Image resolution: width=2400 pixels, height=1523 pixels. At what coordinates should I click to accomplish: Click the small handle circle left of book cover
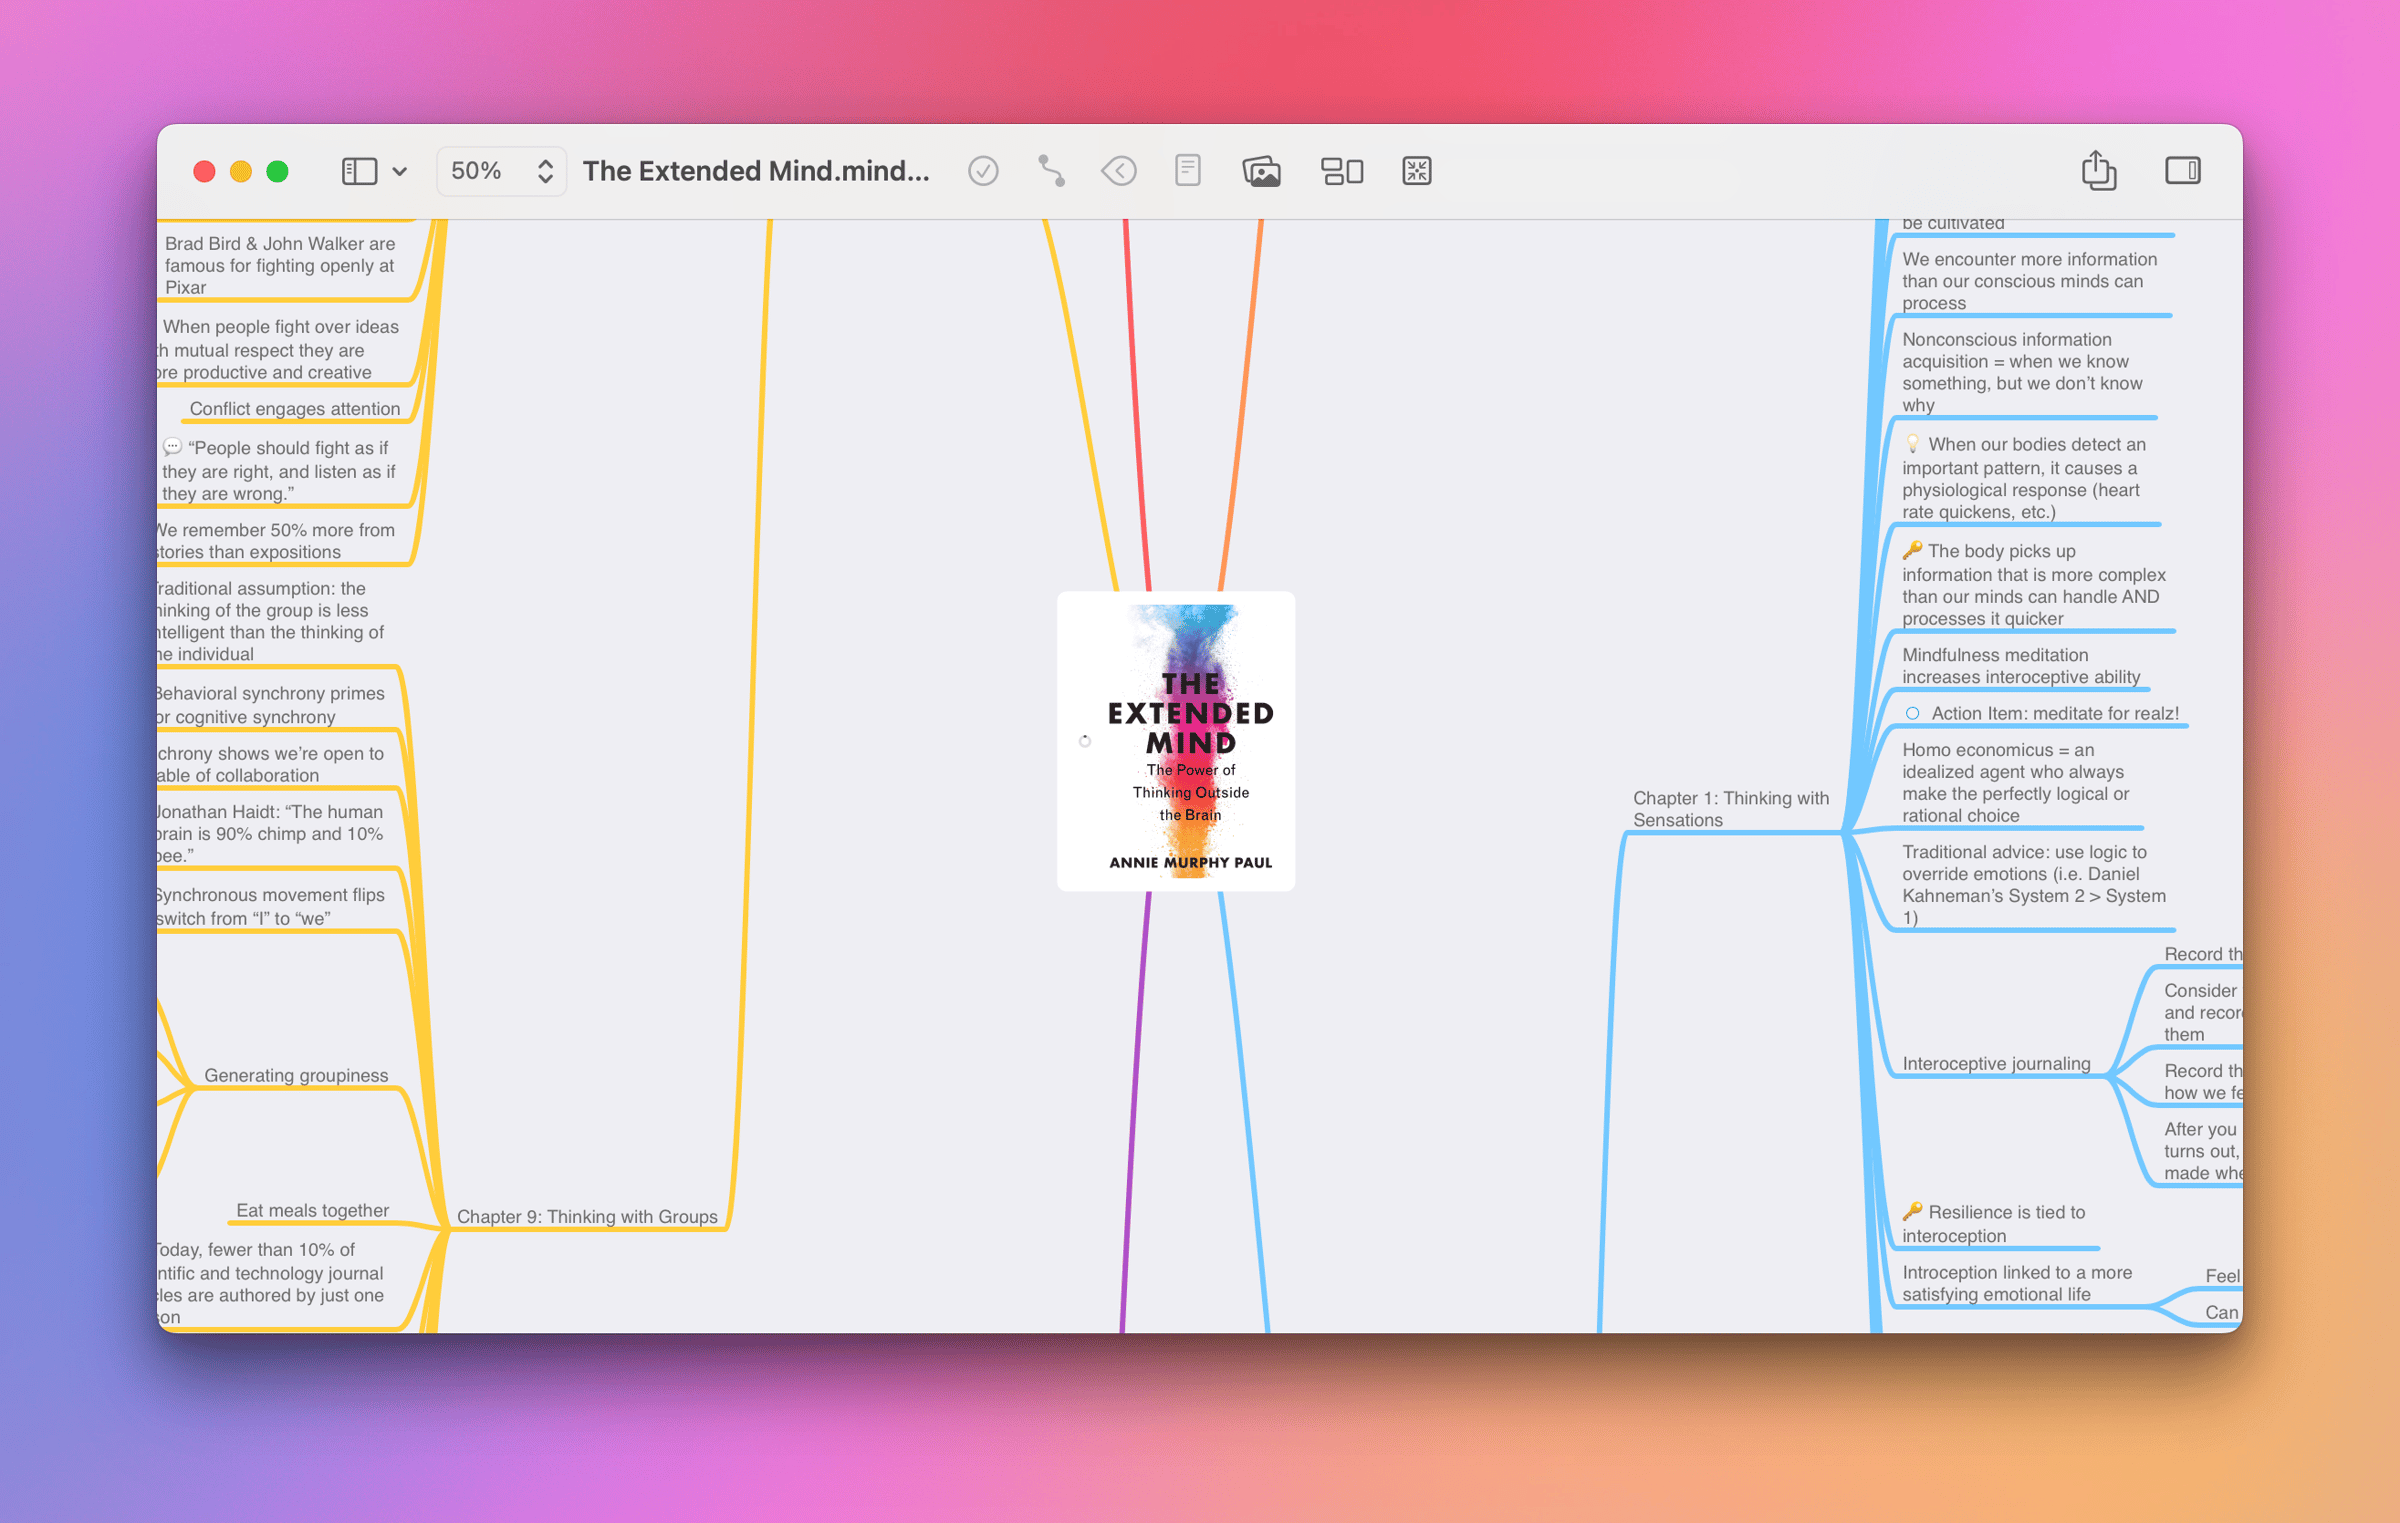pyautogui.click(x=1085, y=741)
